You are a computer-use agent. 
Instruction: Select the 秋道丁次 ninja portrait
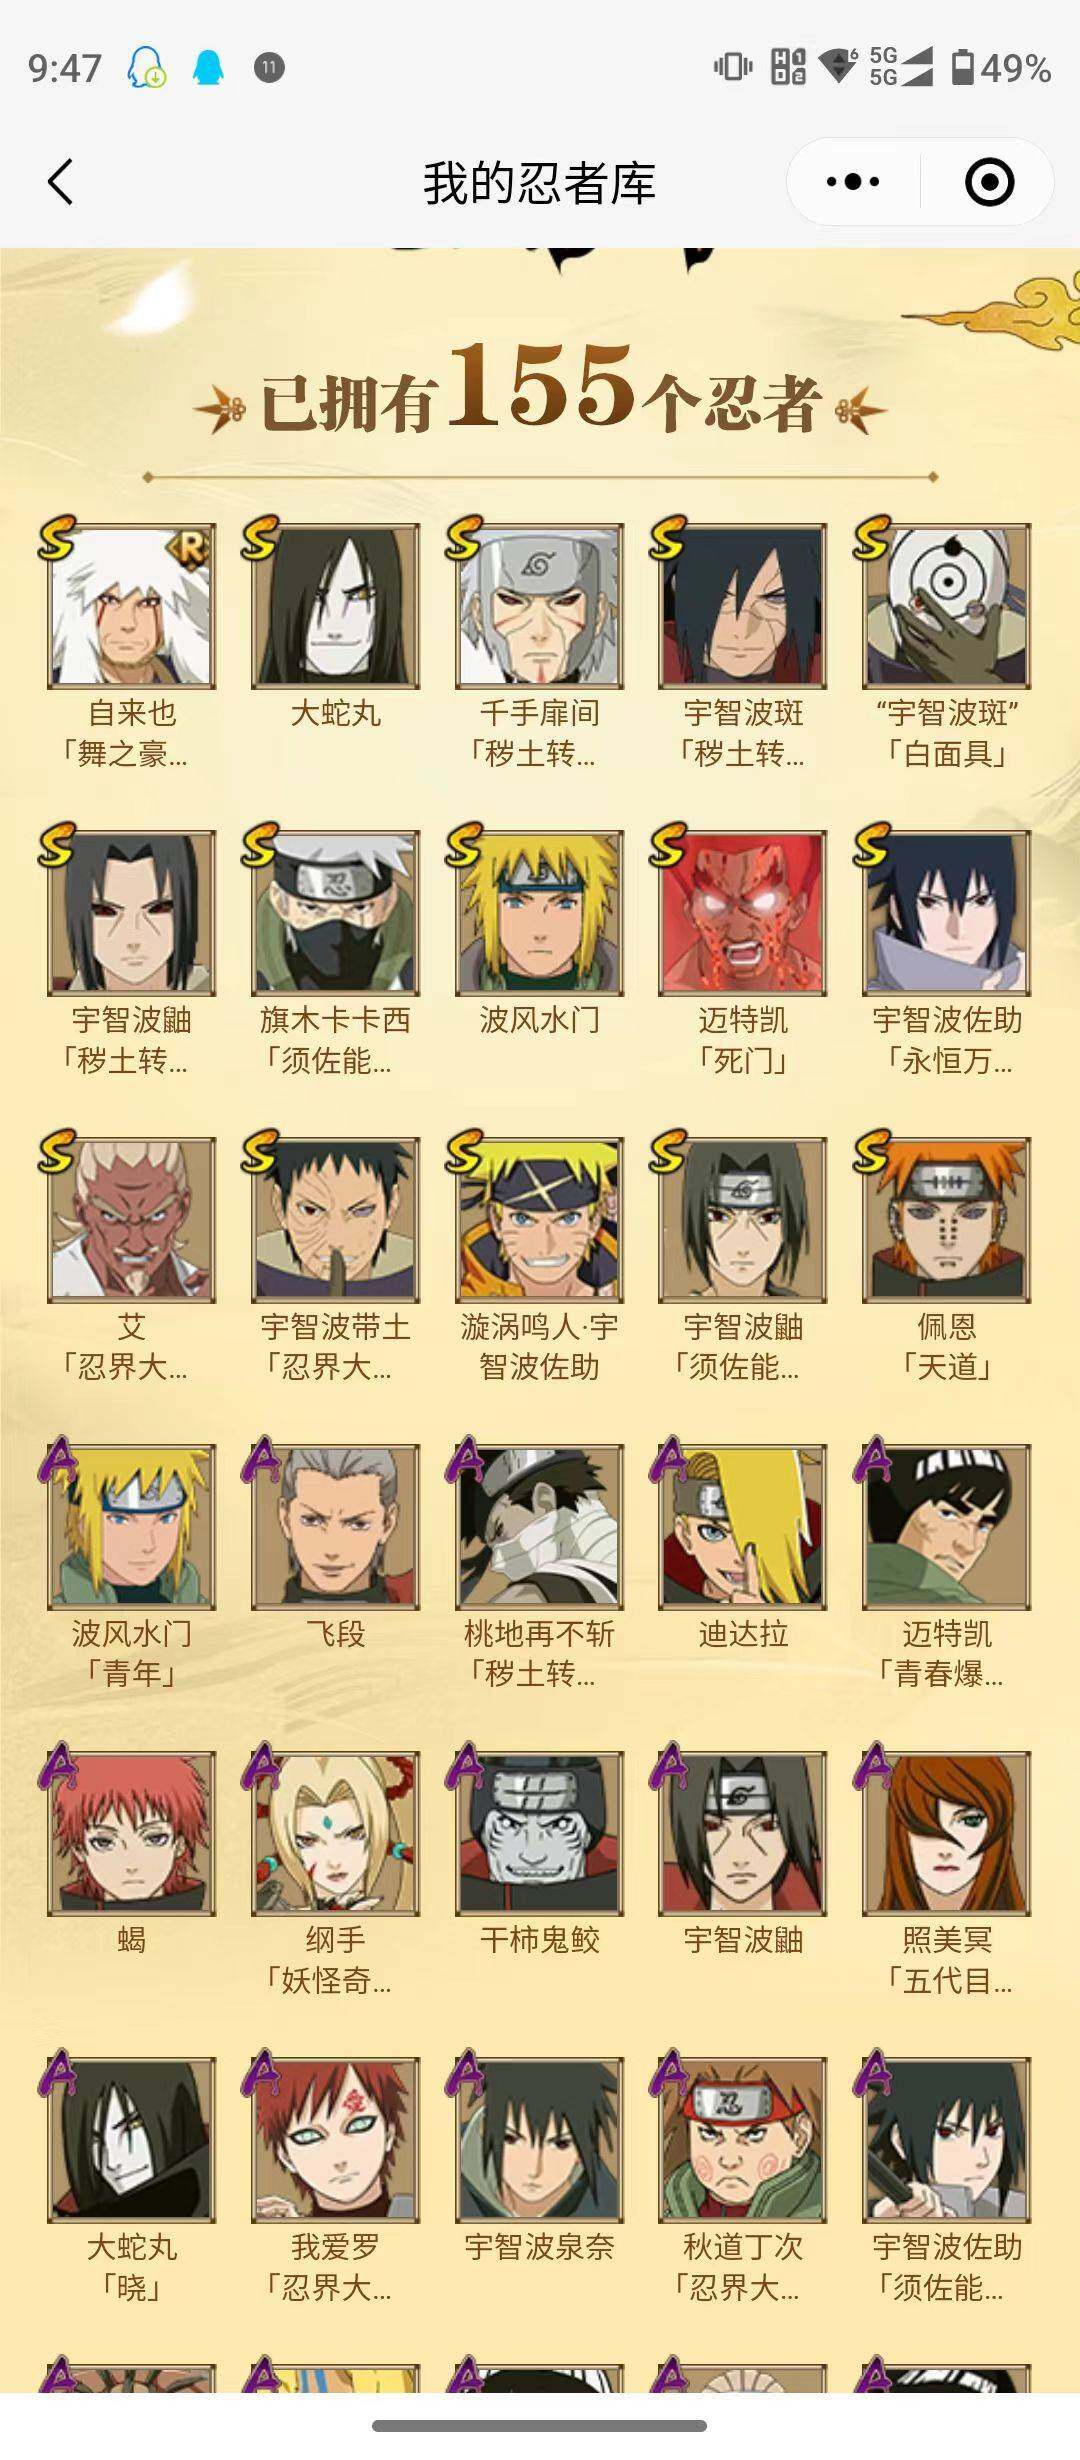pyautogui.click(x=743, y=2140)
